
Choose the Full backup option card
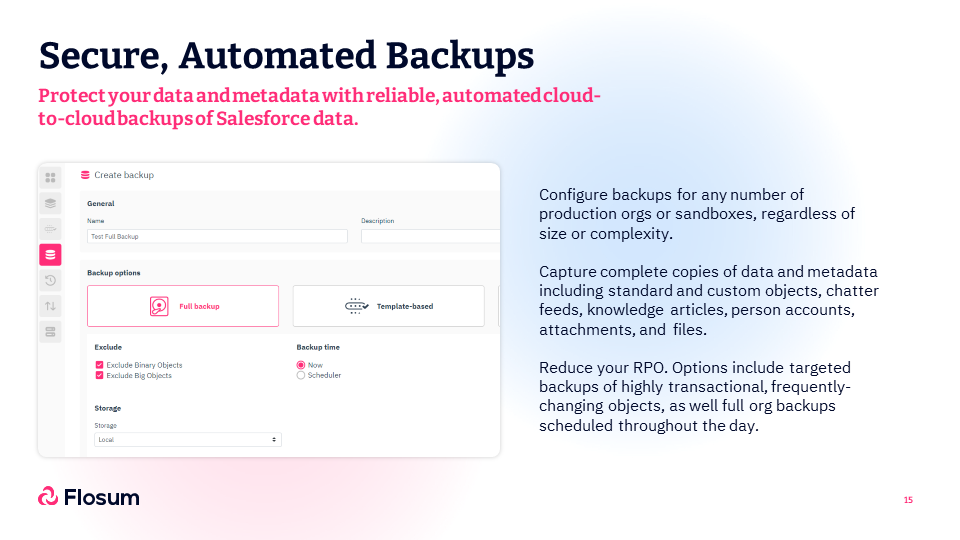(x=183, y=306)
